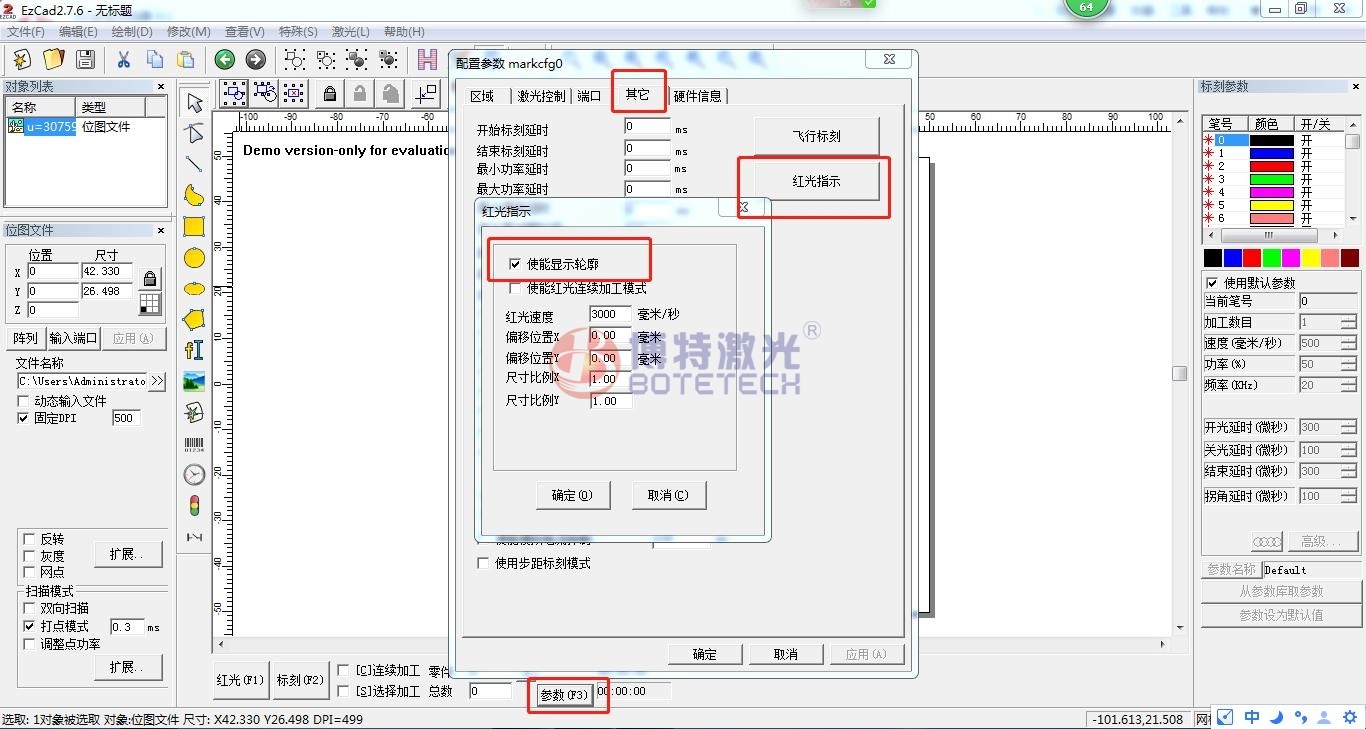Switch to the 硬件信息 tab
Image resolution: width=1366 pixels, height=729 pixels.
tap(697, 96)
